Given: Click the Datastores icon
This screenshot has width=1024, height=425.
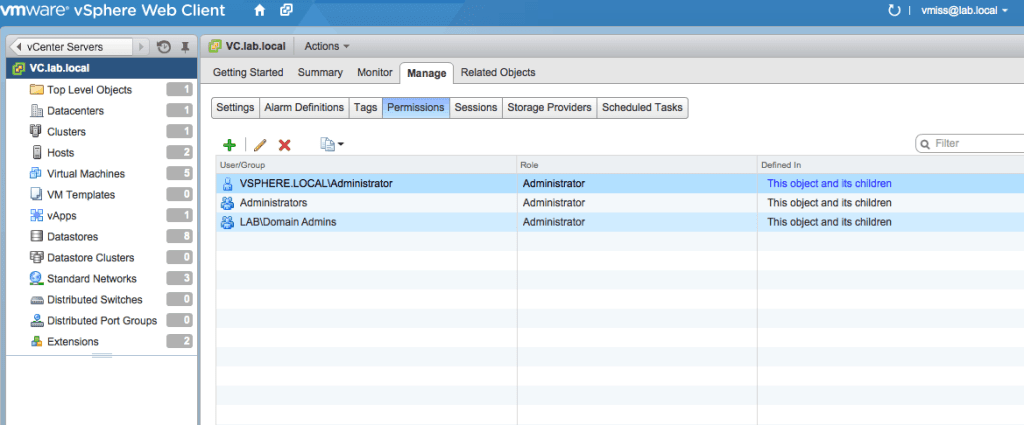Looking at the screenshot, I should coord(37,236).
